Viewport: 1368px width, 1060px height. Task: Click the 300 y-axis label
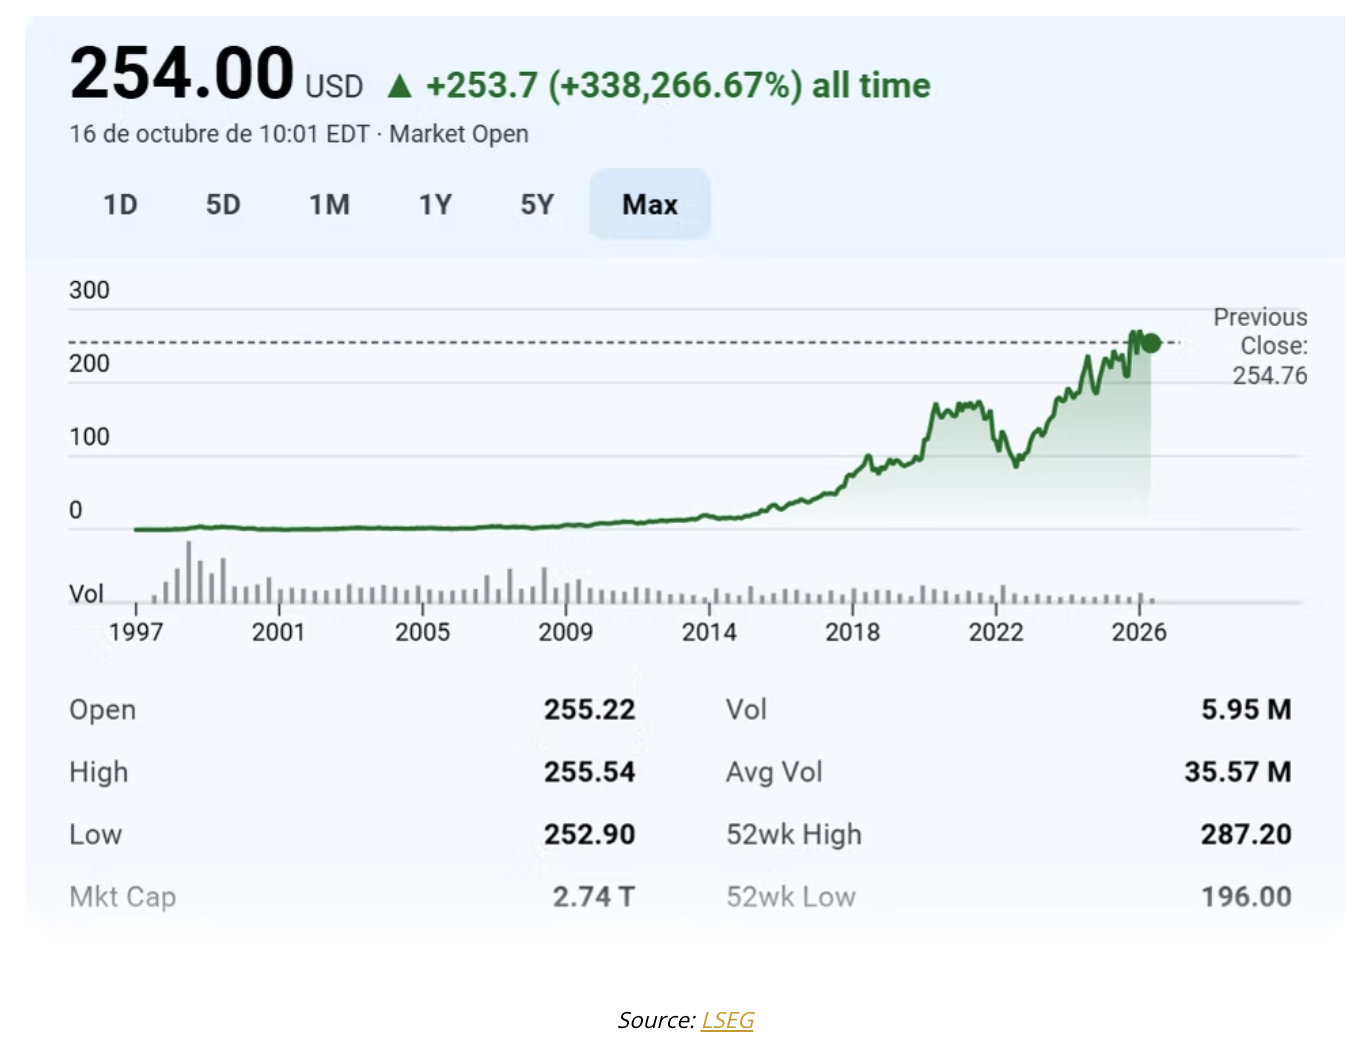point(89,291)
